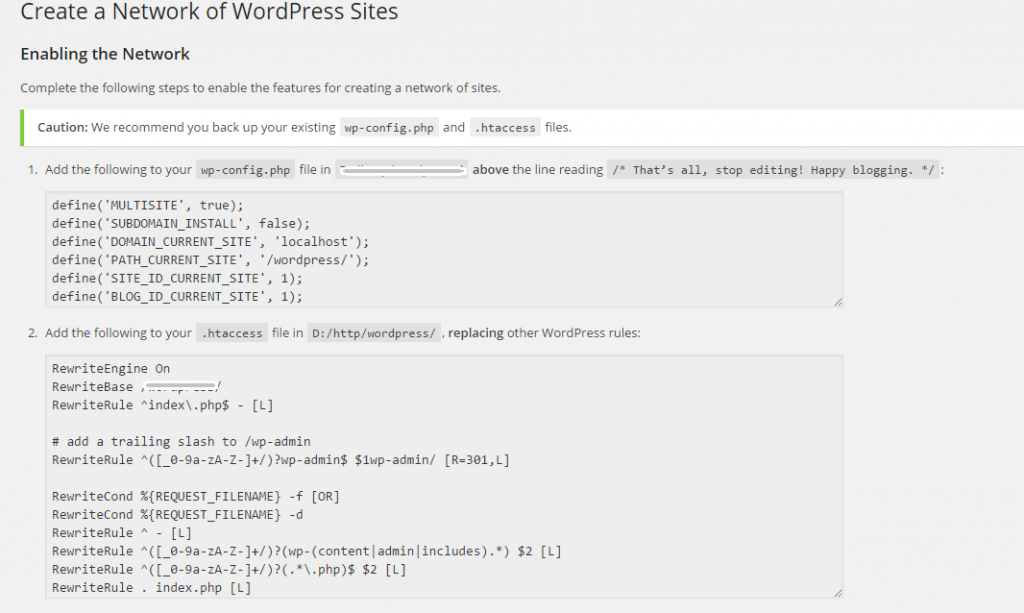The height and width of the screenshot is (613, 1024).
Task: Click the 'Create a Network of WordPress Sites' heading
Action: click(209, 13)
